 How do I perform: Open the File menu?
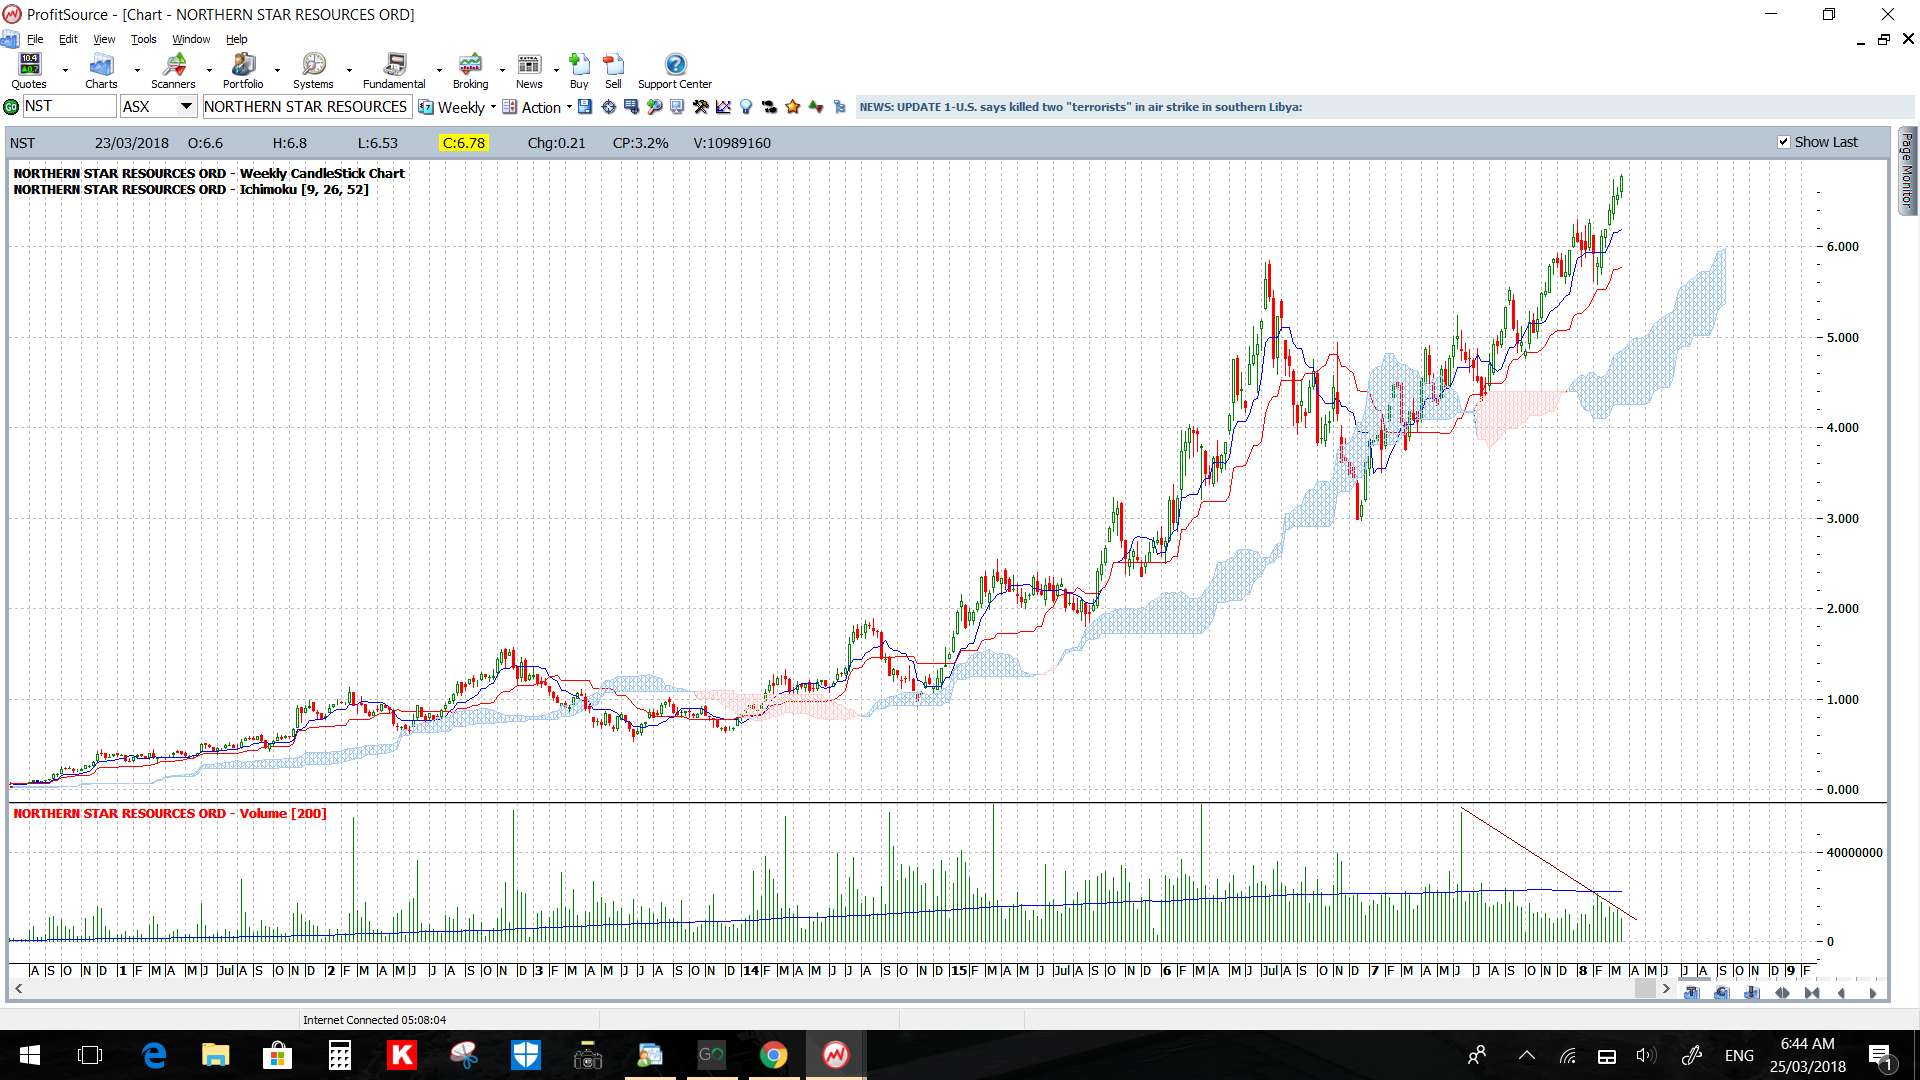tap(35, 39)
